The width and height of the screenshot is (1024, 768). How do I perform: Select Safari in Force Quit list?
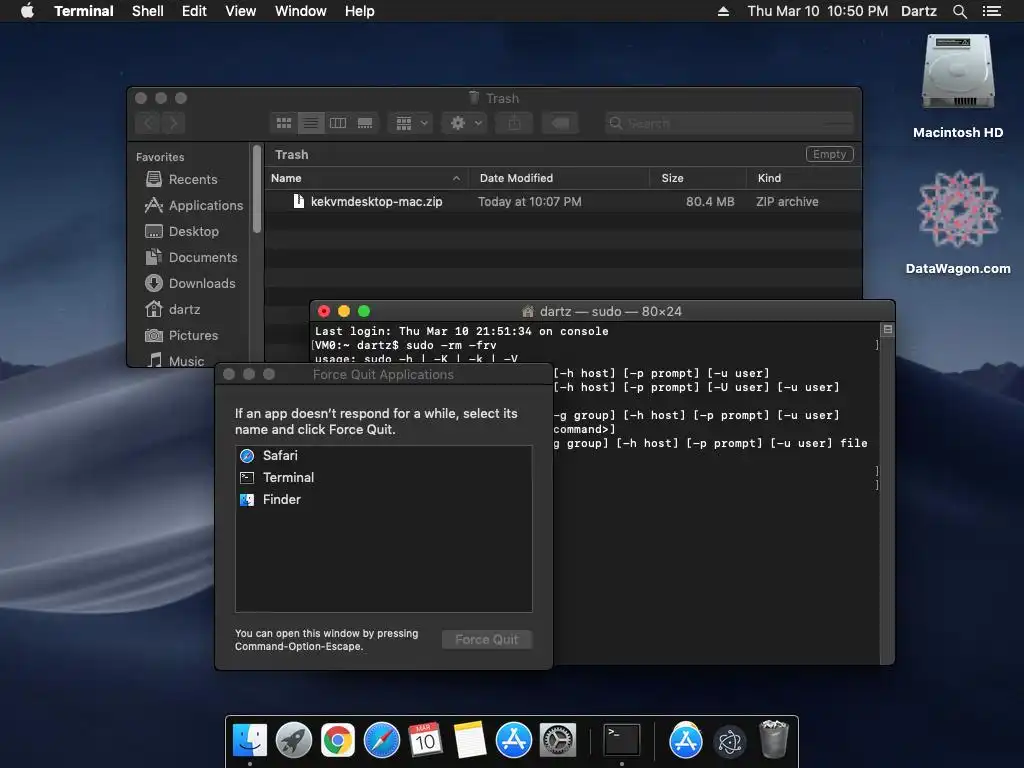[383, 456]
